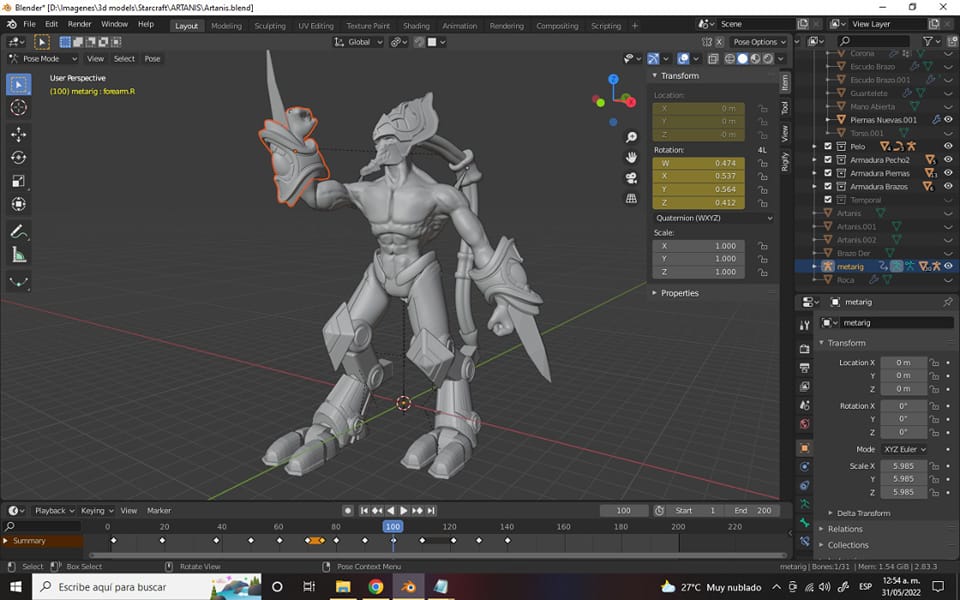Toggle lock on Scale X in sidebar
Viewport: 960px width, 600px height.
pos(762,246)
